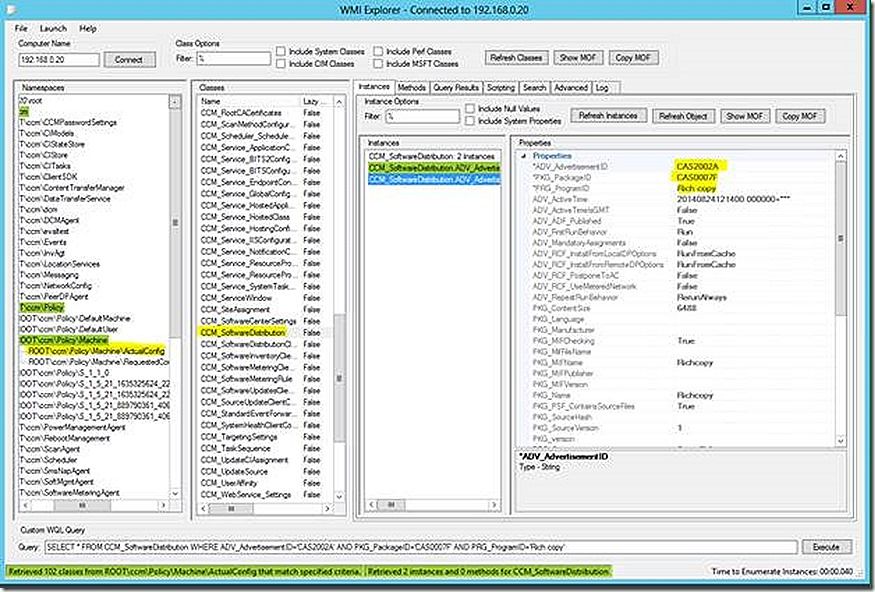The width and height of the screenshot is (875, 592).
Task: Click Refresh Classes button
Action: [x=516, y=57]
